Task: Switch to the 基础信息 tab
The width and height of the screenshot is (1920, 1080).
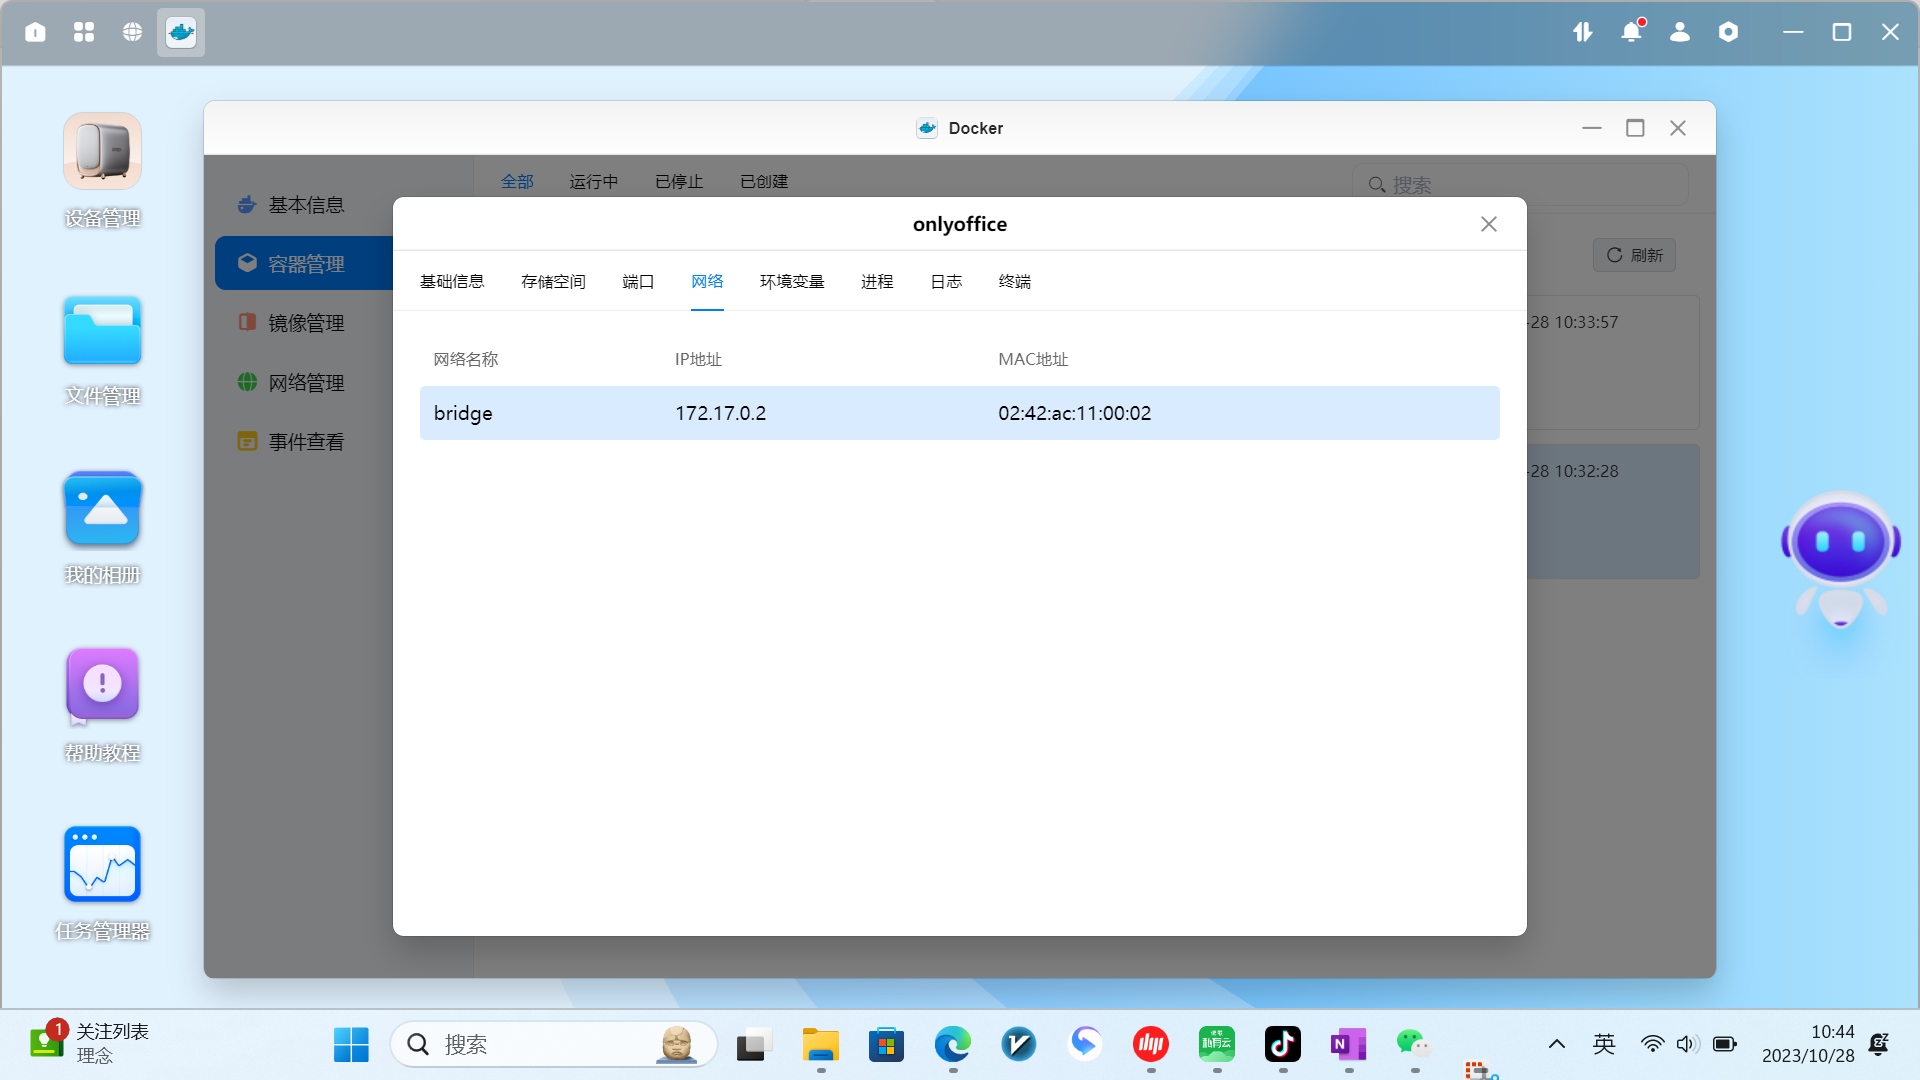Action: click(x=452, y=282)
